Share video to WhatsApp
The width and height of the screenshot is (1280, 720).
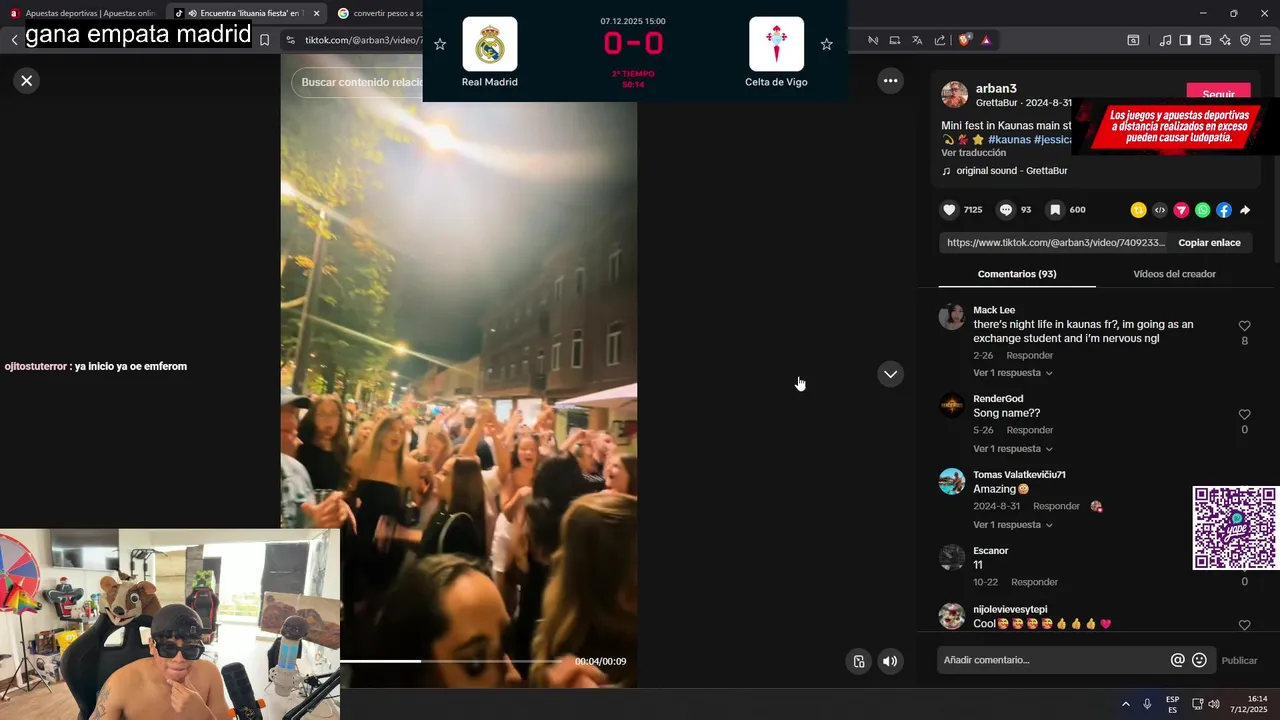(1203, 210)
